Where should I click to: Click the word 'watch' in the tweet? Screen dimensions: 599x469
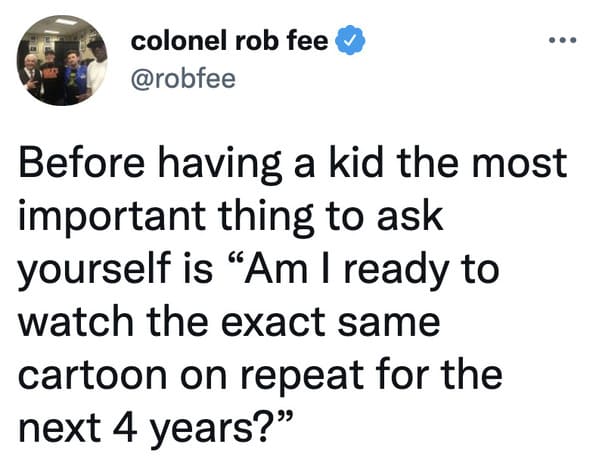click(76, 321)
